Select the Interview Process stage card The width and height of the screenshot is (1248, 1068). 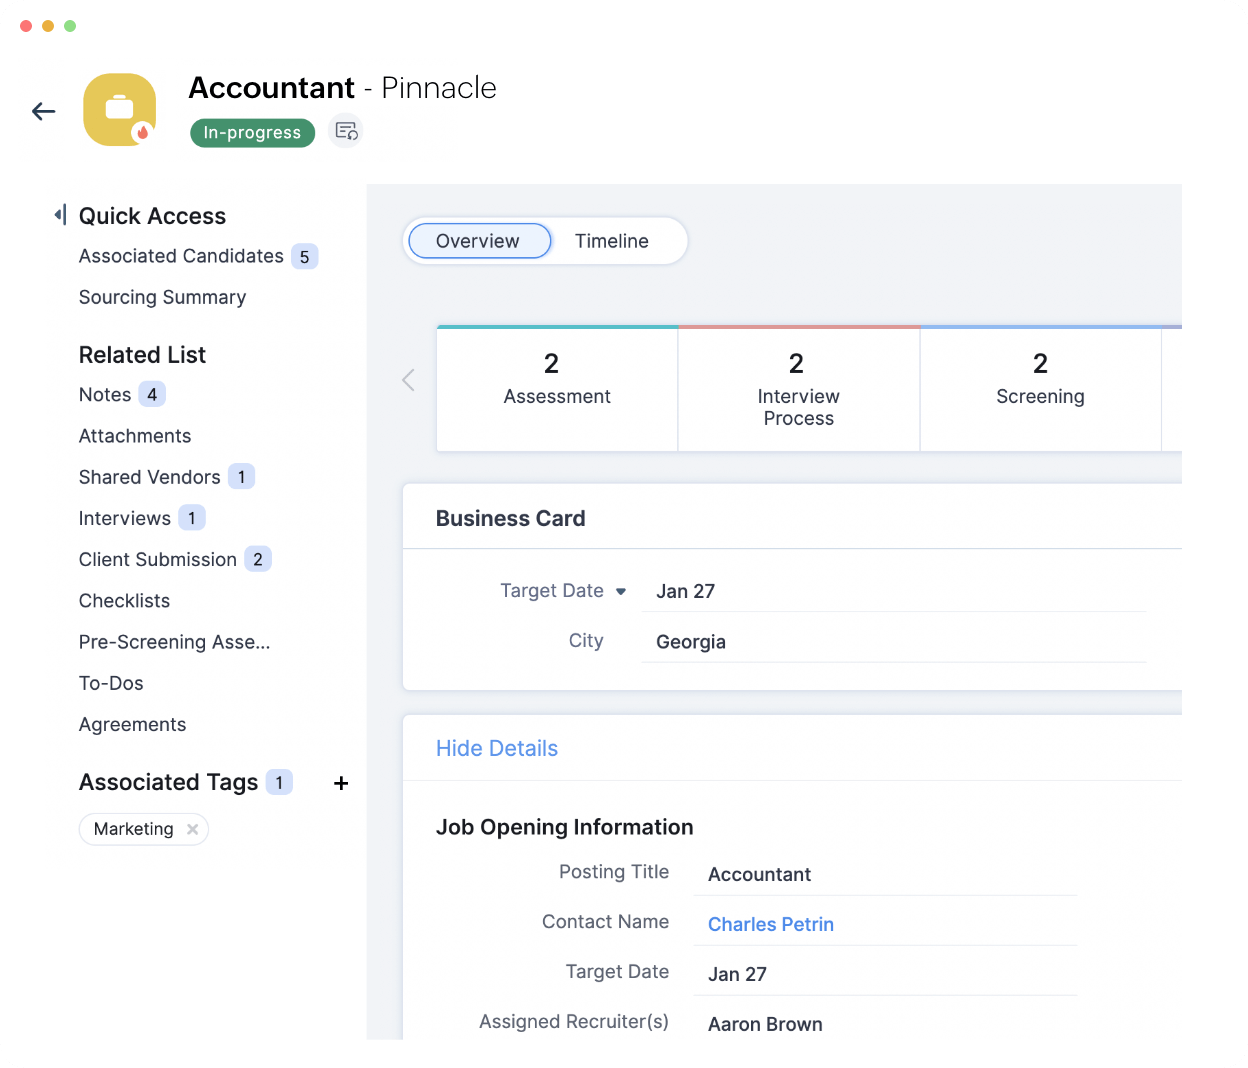[x=798, y=389]
